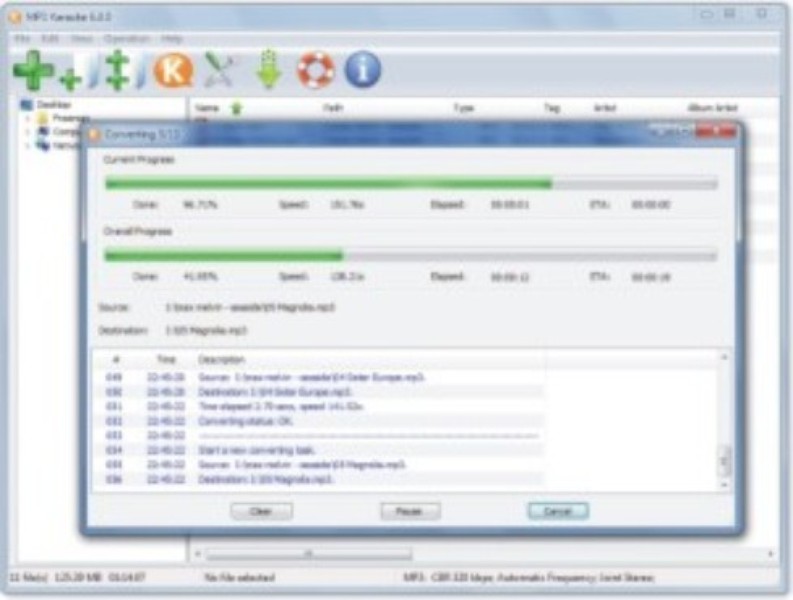Open help with the lifebuoy icon
Image resolution: width=793 pixels, height=600 pixels.
(x=316, y=70)
